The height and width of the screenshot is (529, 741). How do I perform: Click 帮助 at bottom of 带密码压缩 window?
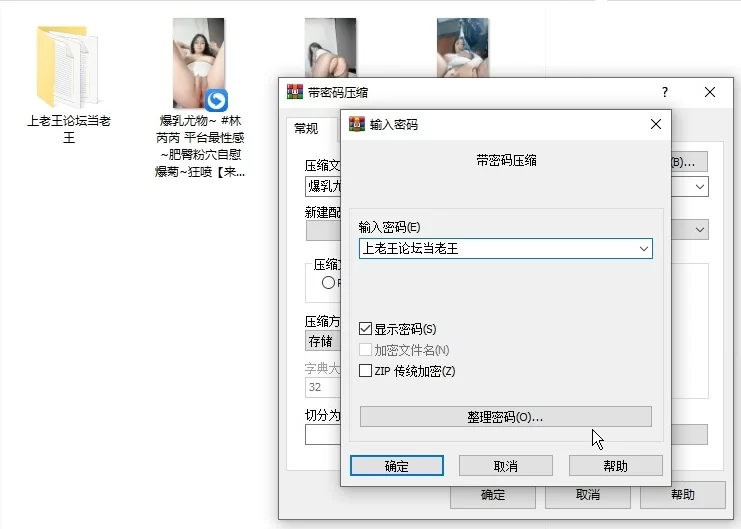coord(683,495)
